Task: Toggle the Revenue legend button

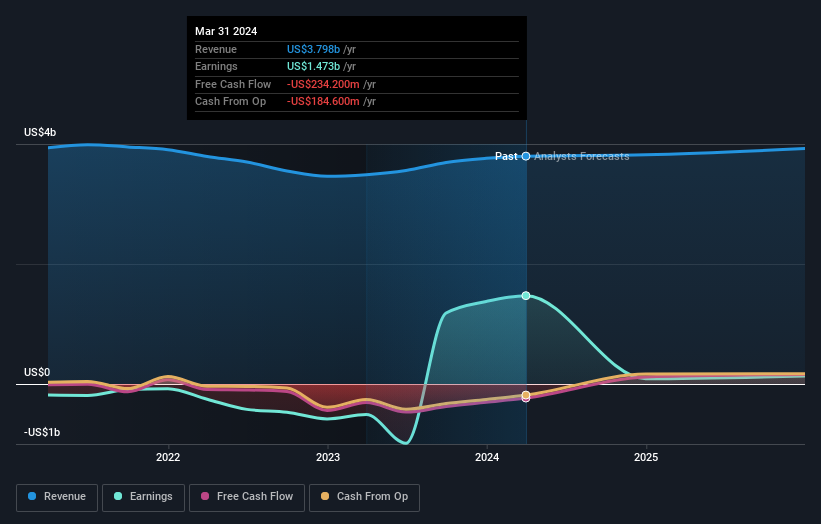Action: pos(57,497)
